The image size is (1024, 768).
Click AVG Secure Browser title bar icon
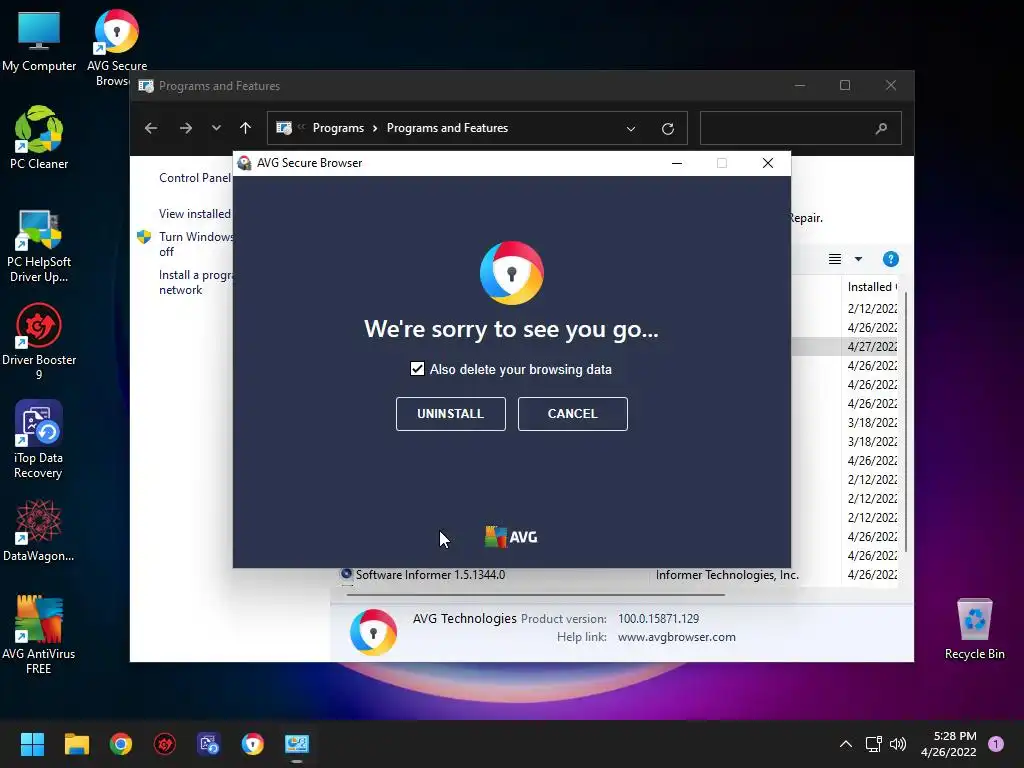[244, 163]
